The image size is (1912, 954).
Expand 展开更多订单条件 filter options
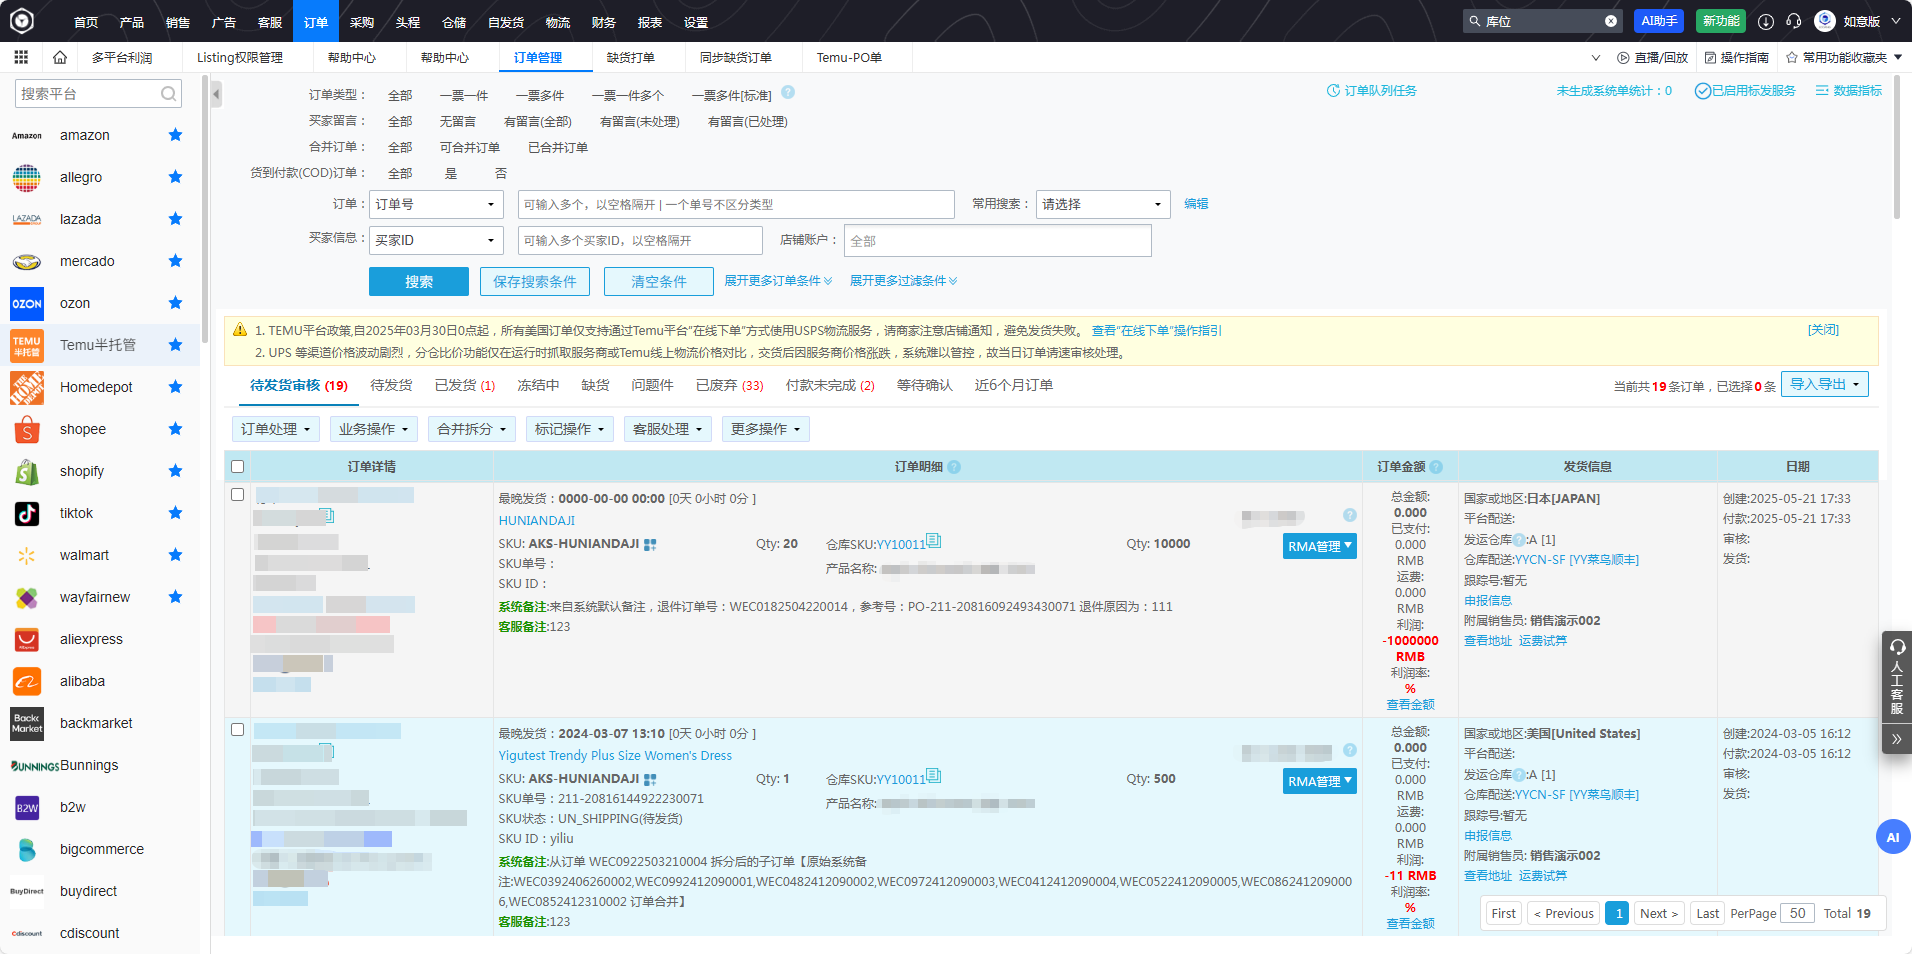[x=778, y=280]
